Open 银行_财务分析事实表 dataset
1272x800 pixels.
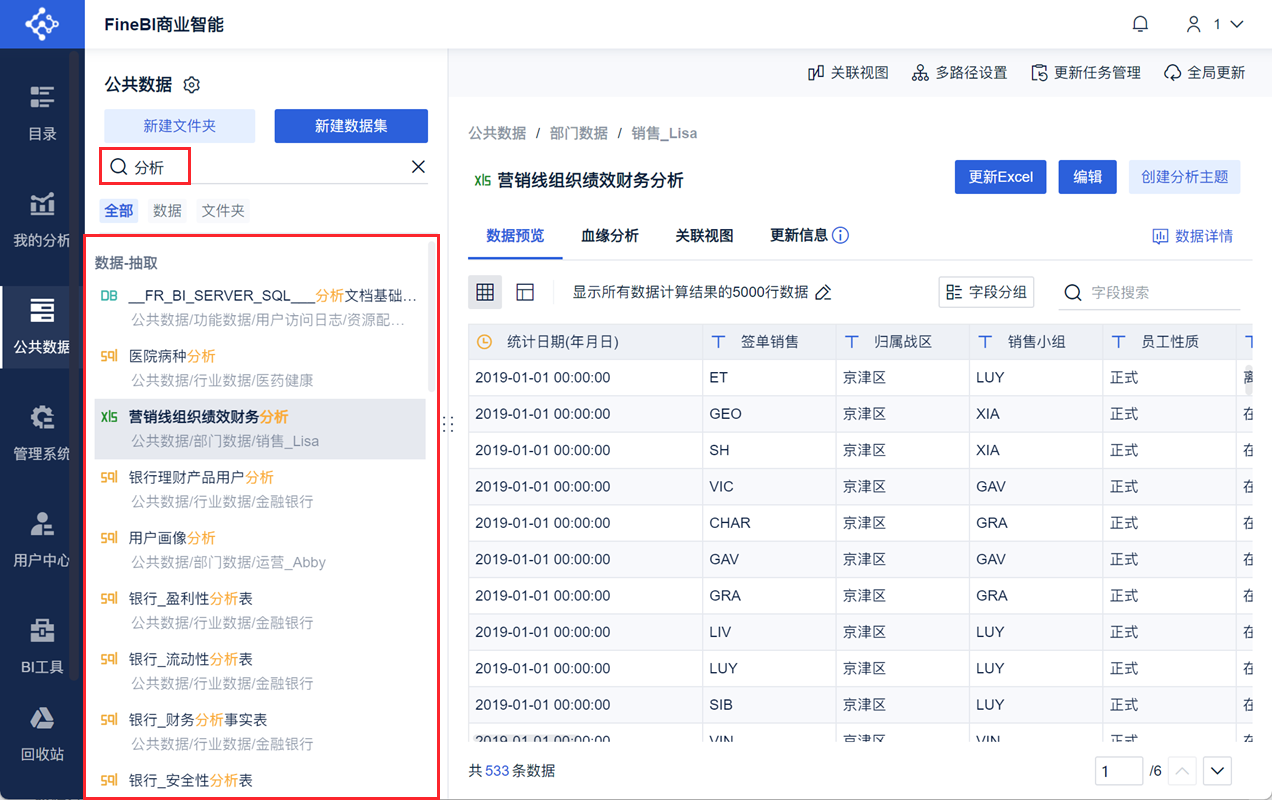(x=260, y=732)
